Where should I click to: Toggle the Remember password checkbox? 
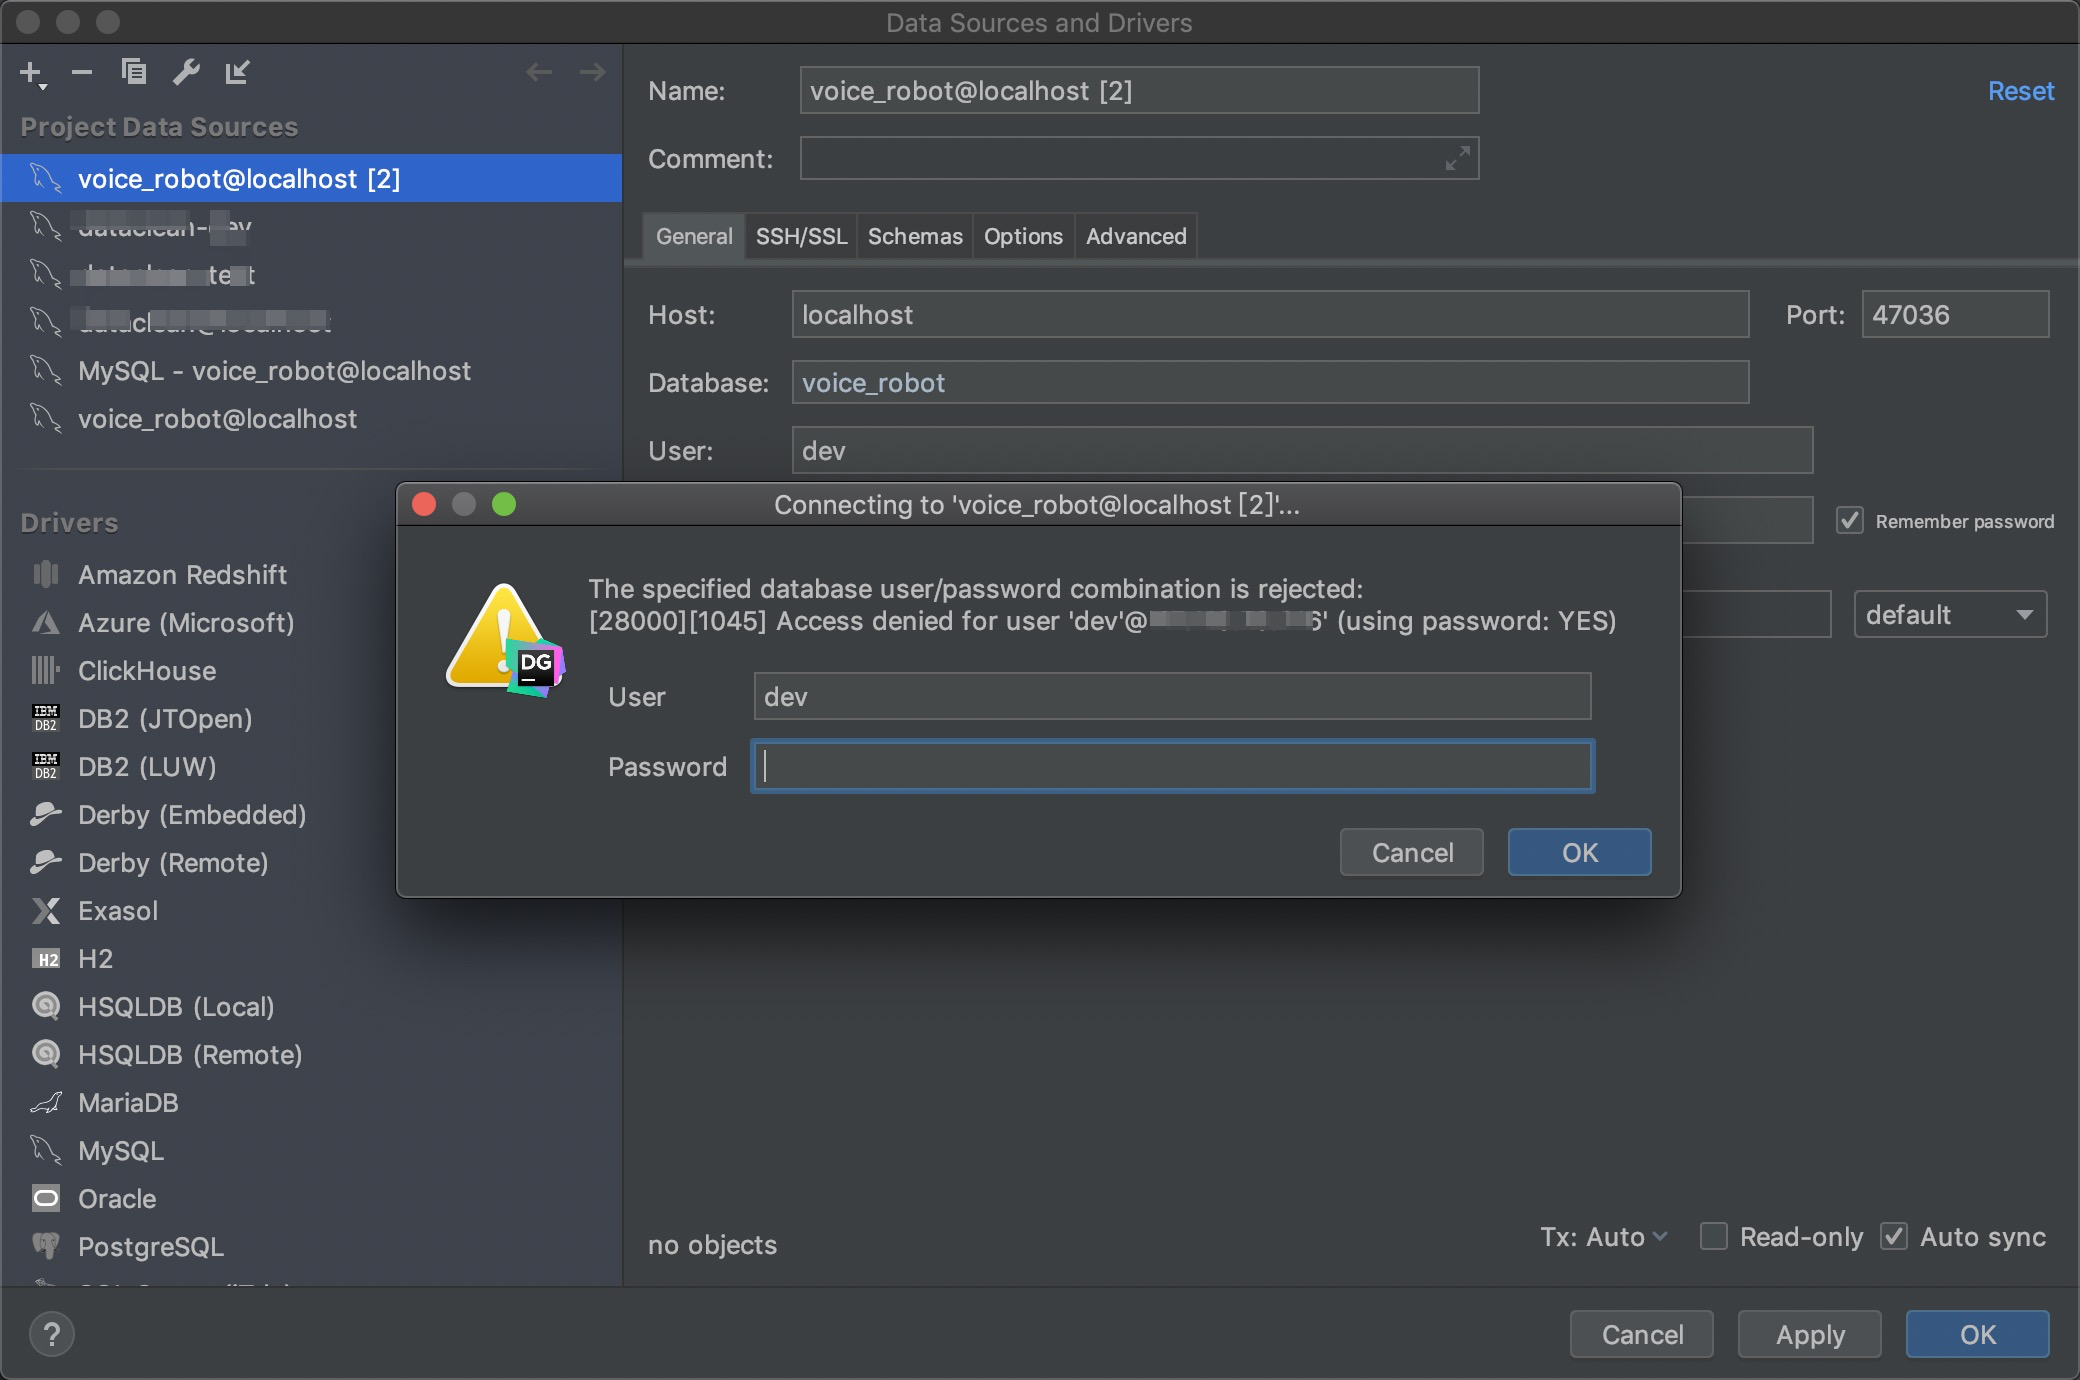[x=1850, y=520]
